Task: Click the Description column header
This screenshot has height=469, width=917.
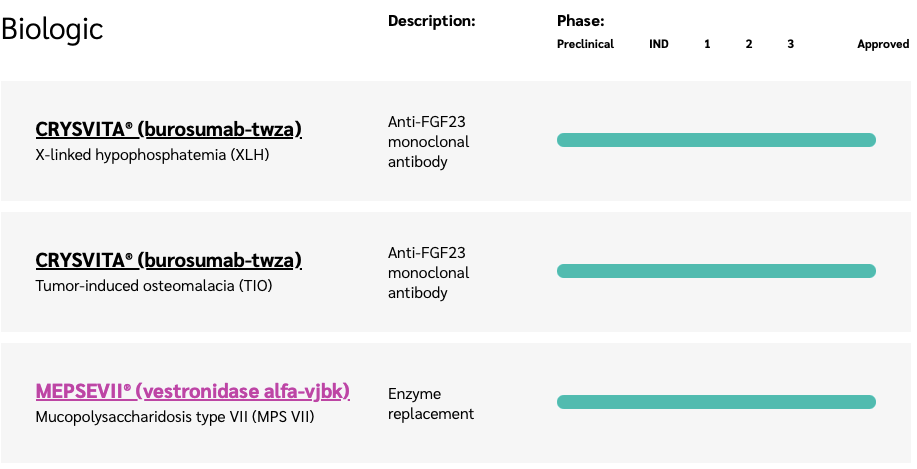Action: coord(432,21)
